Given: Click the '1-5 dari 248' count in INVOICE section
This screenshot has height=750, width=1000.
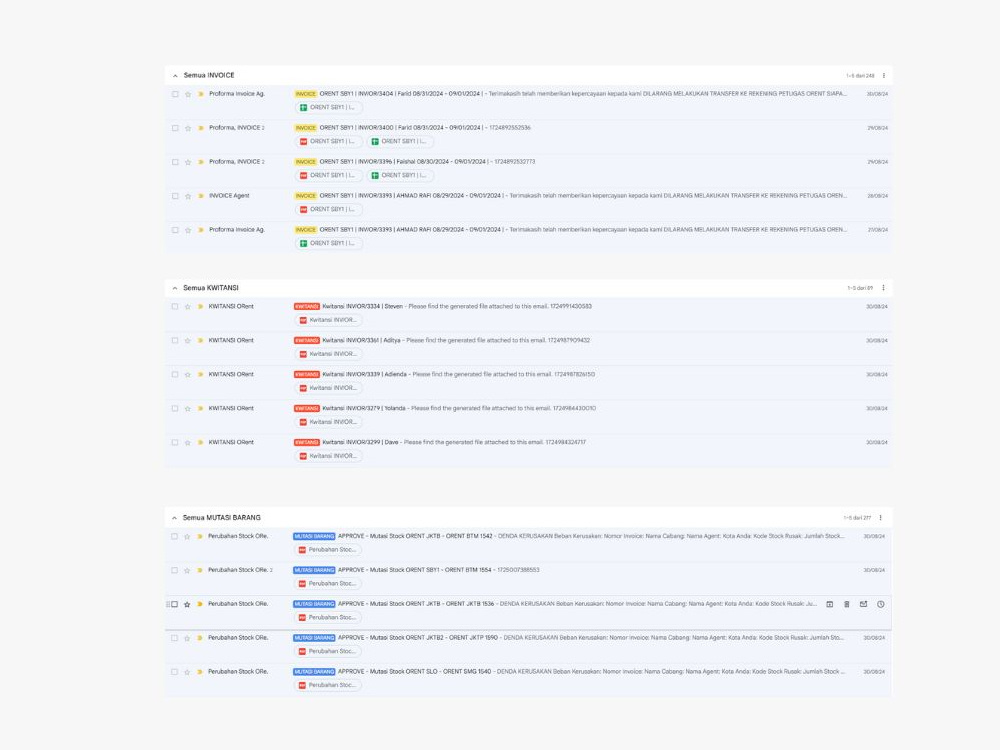Looking at the screenshot, I should (860, 76).
